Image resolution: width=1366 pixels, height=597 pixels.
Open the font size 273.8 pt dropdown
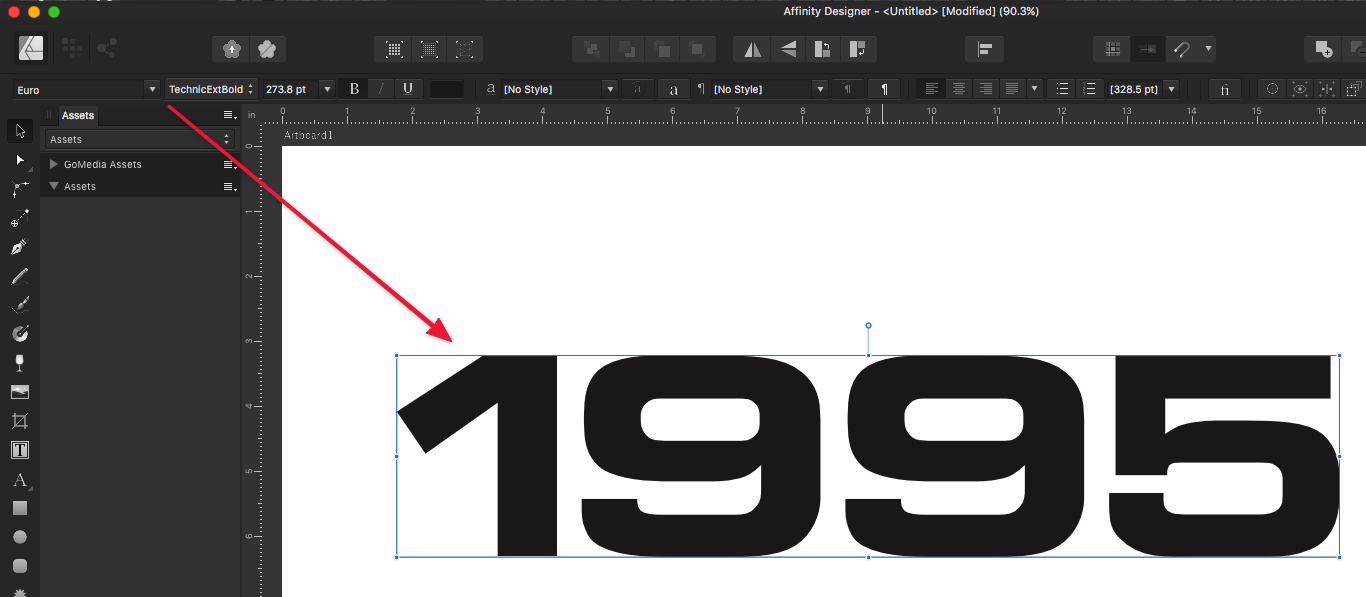point(326,90)
